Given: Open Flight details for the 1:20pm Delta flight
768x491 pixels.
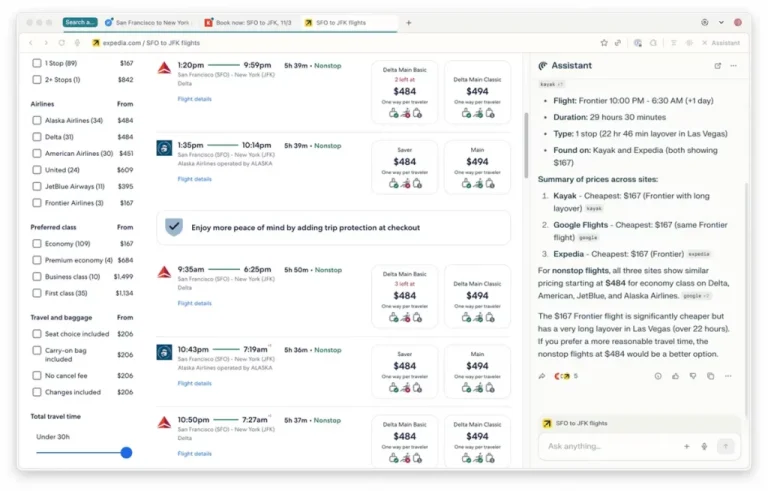Looking at the screenshot, I should [x=194, y=99].
